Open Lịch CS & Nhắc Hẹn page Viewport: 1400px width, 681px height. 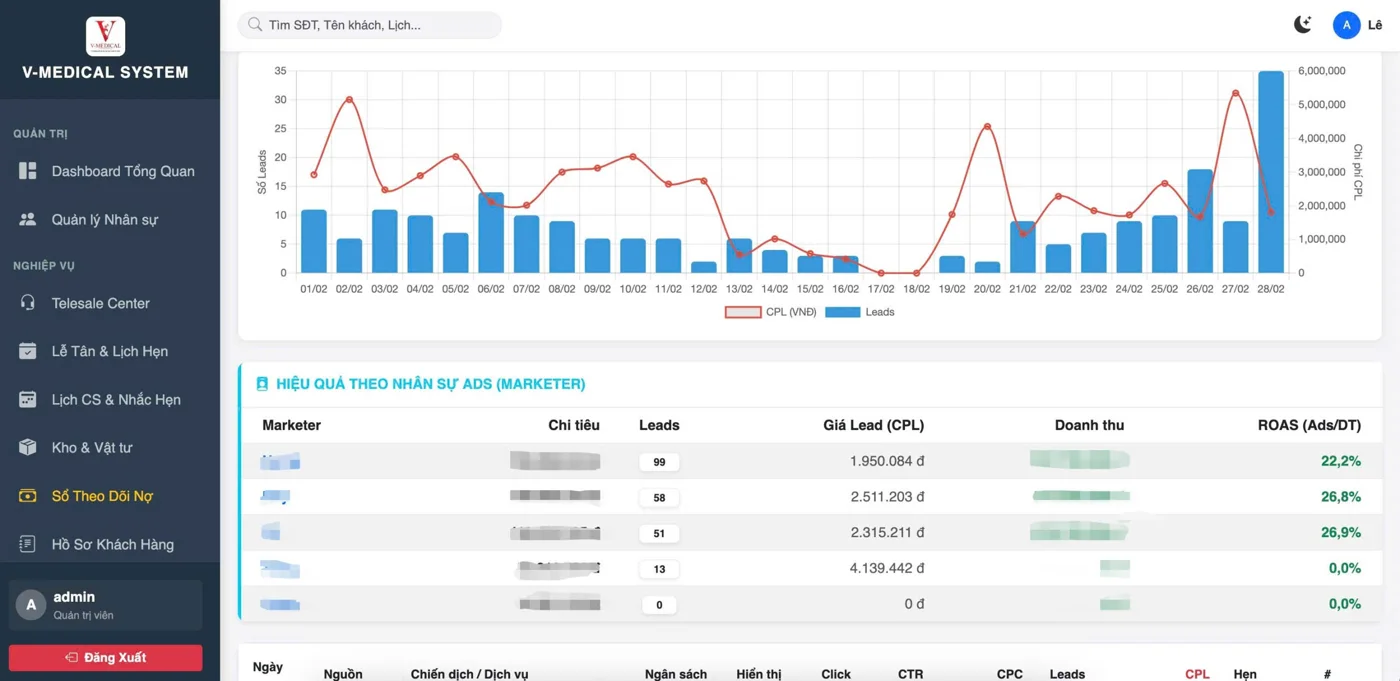(110, 399)
